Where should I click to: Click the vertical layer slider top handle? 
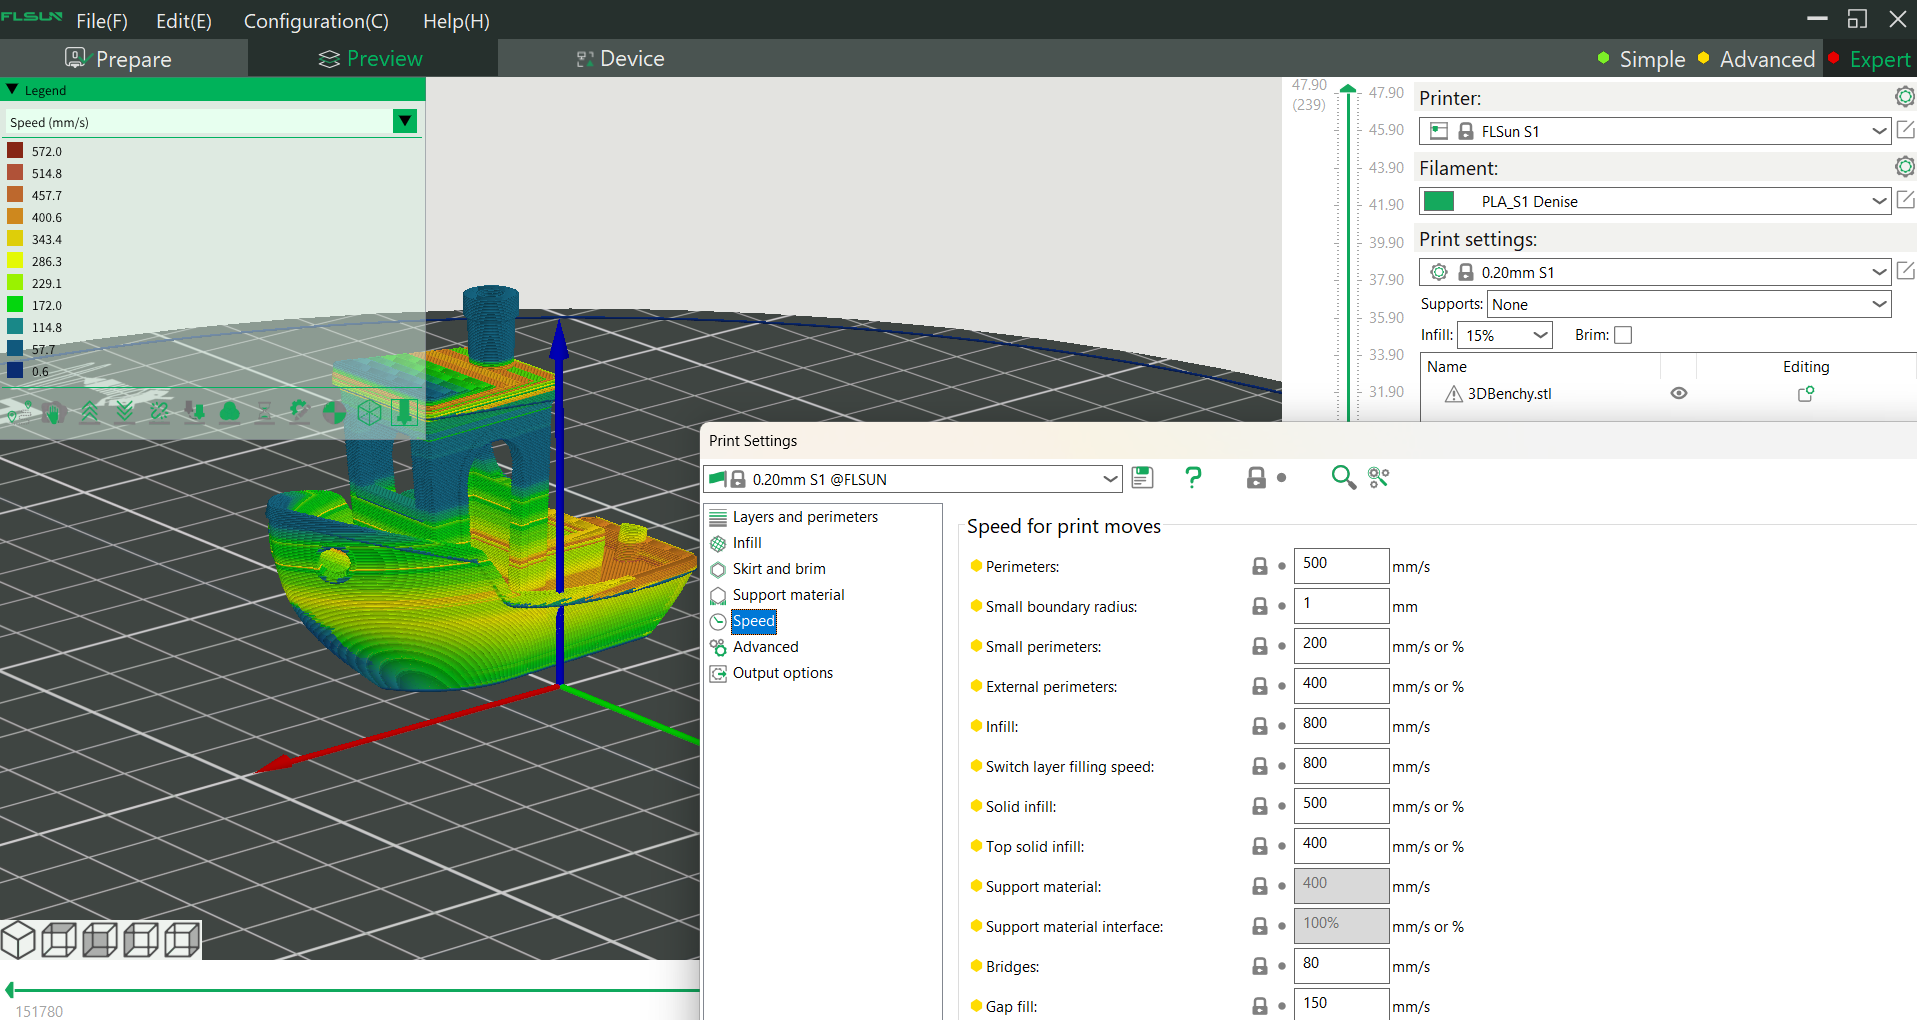pyautogui.click(x=1348, y=89)
